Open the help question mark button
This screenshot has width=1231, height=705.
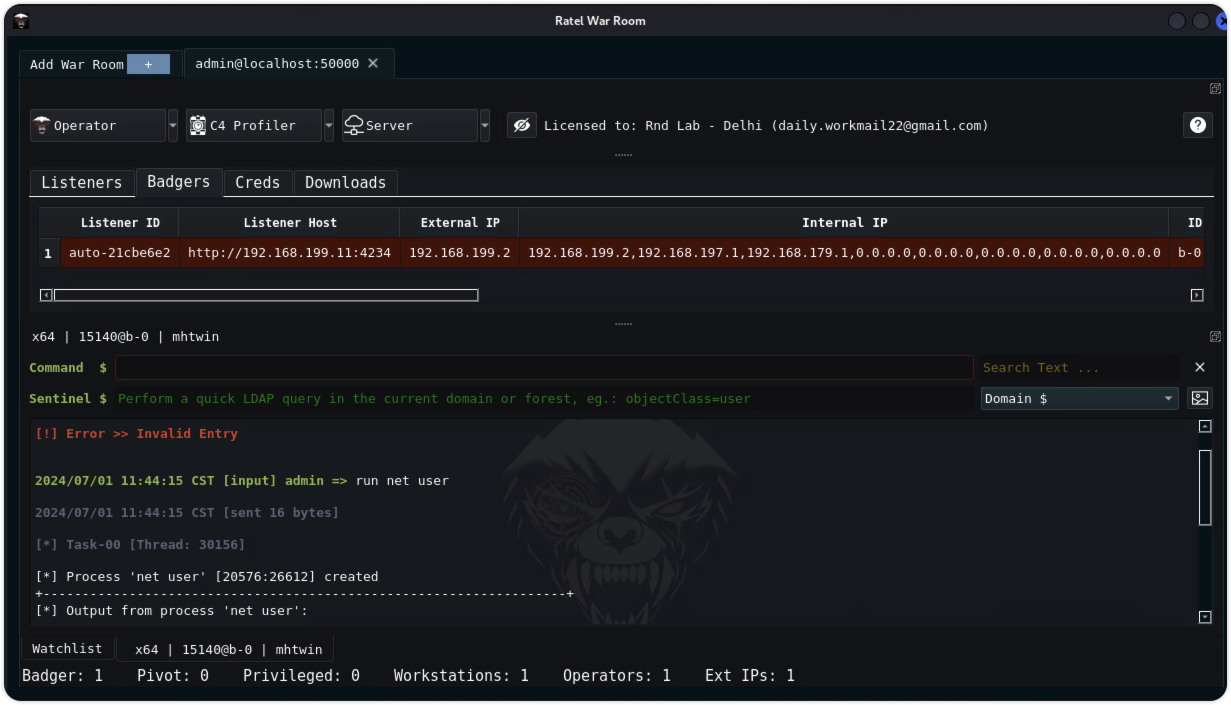tap(1197, 125)
